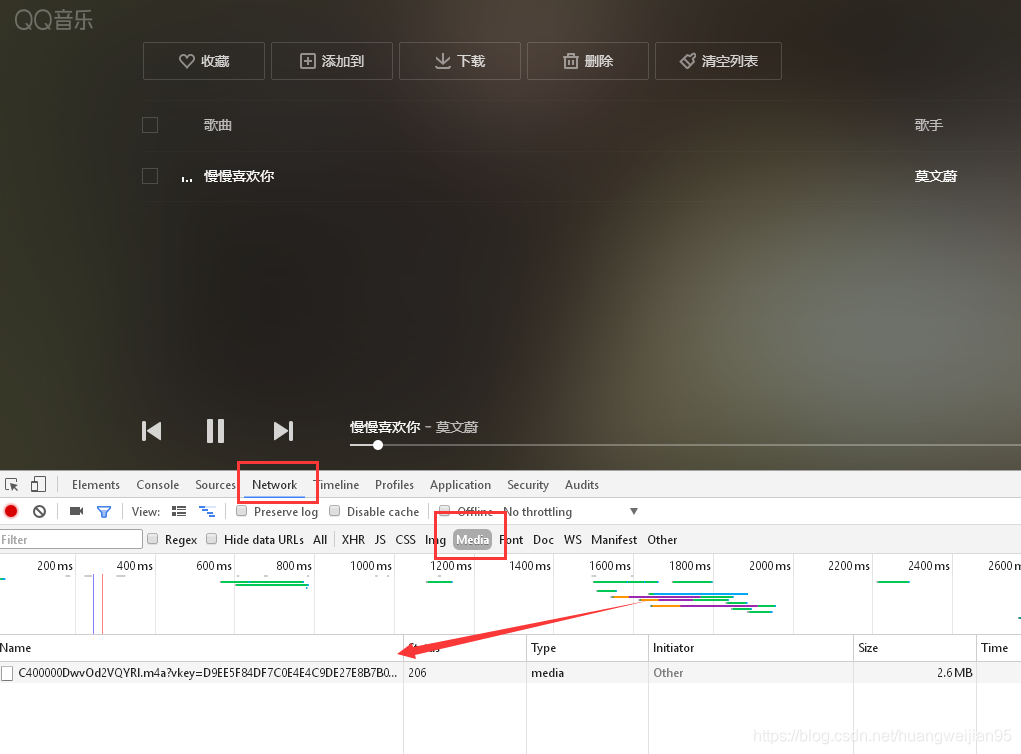Check the Disable cache option

335,511
